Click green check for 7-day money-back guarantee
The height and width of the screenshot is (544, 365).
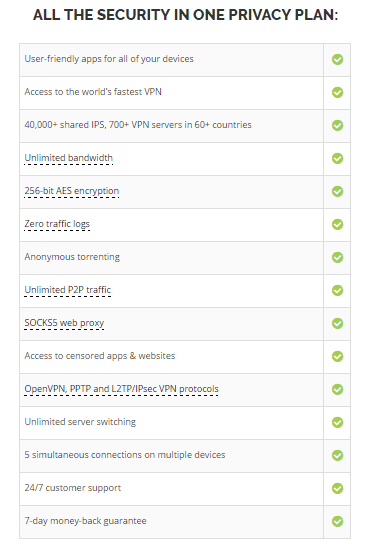tap(337, 521)
